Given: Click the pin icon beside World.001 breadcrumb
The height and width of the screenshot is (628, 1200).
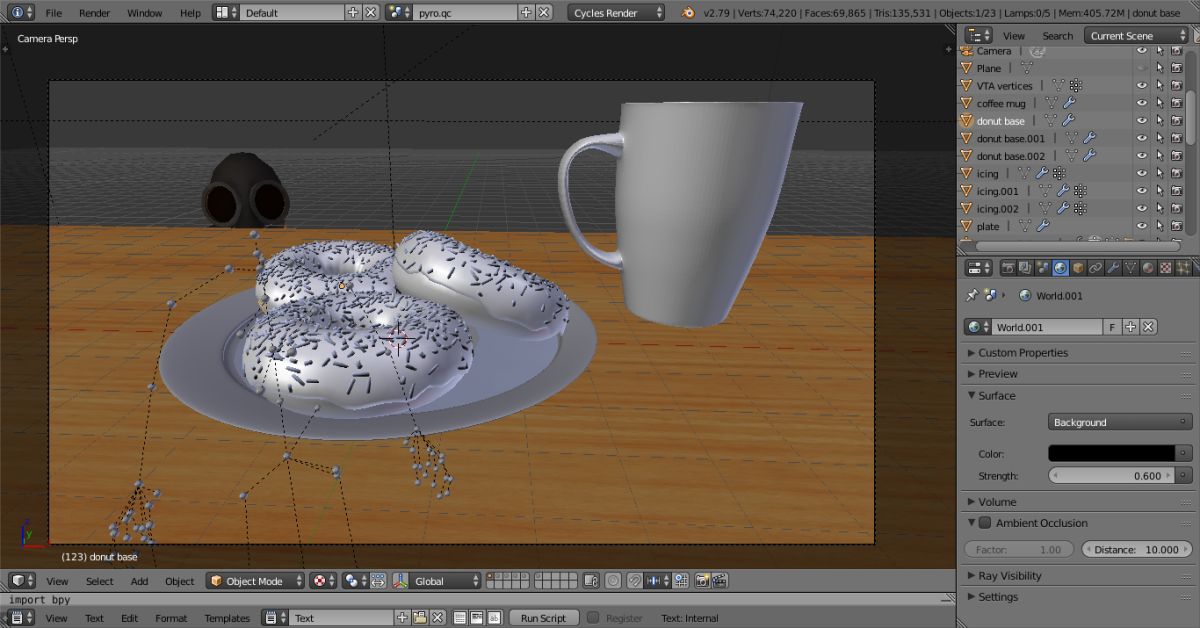Looking at the screenshot, I should point(971,296).
